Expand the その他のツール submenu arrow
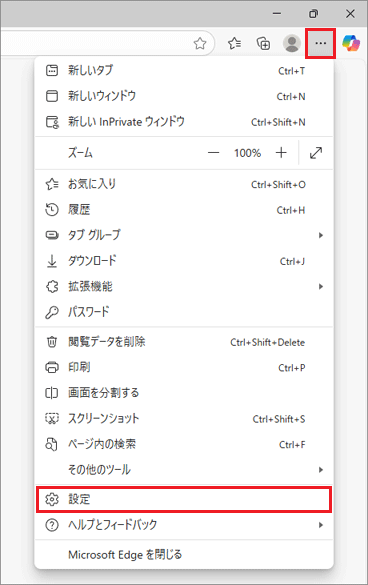368x585 pixels. coord(321,470)
